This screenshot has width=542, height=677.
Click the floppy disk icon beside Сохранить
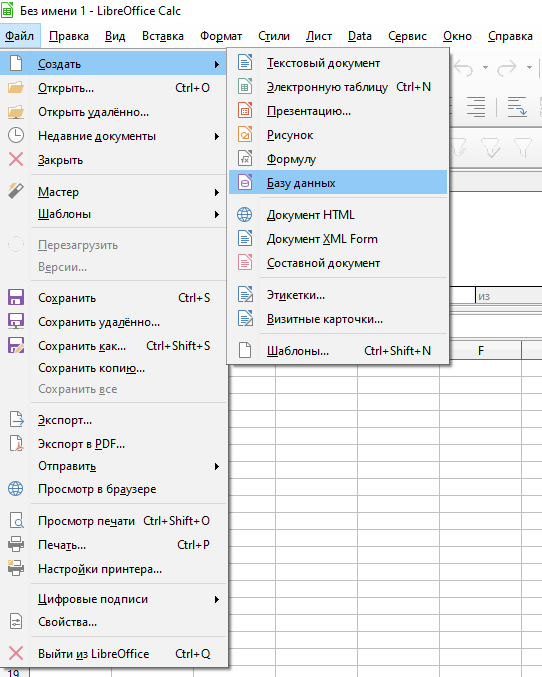(x=16, y=297)
